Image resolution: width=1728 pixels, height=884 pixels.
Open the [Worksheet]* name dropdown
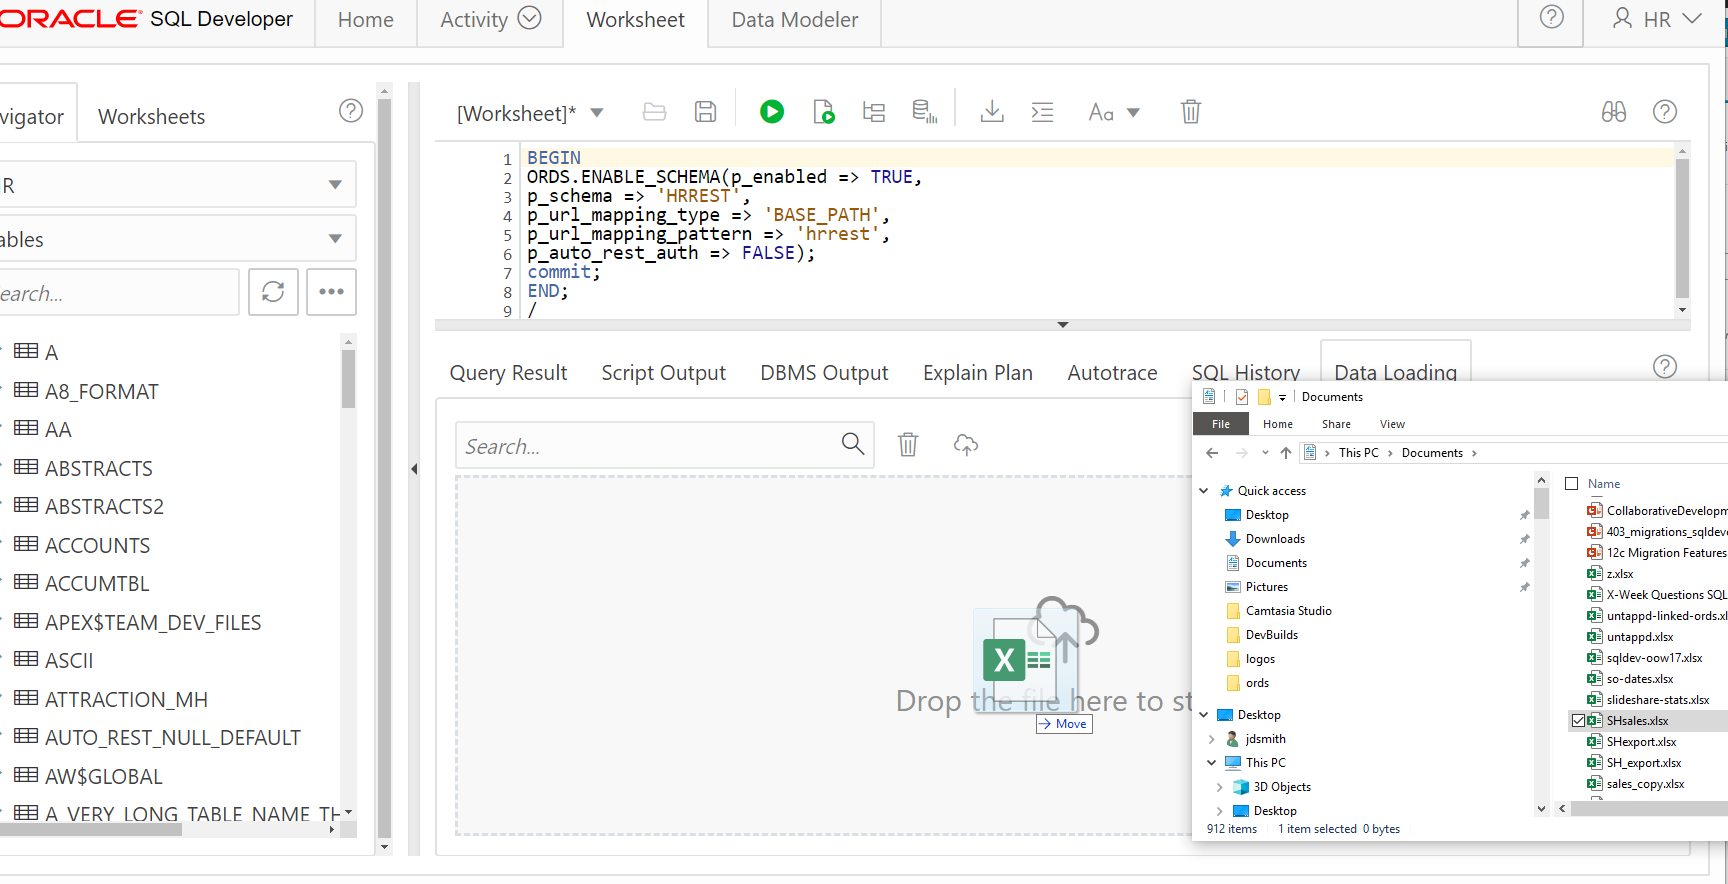(597, 113)
